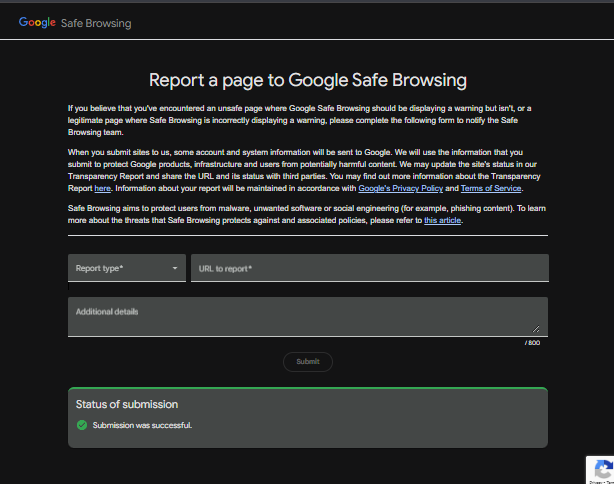Screen dimensions: 614x484
Task: Click the 'Safe Browsing' header text
Action: [x=96, y=23]
